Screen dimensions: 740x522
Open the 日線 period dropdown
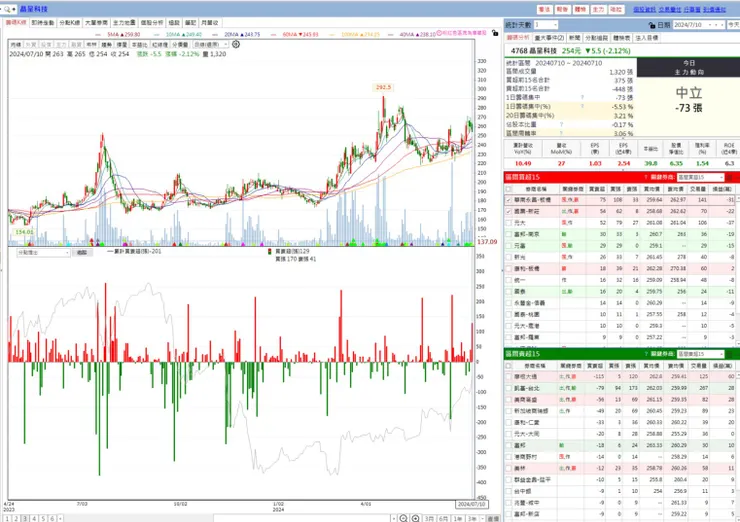211,44
